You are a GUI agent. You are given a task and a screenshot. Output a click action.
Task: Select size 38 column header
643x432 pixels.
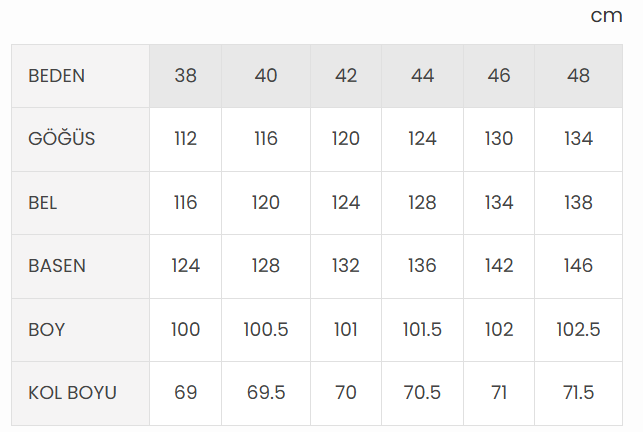pyautogui.click(x=185, y=76)
